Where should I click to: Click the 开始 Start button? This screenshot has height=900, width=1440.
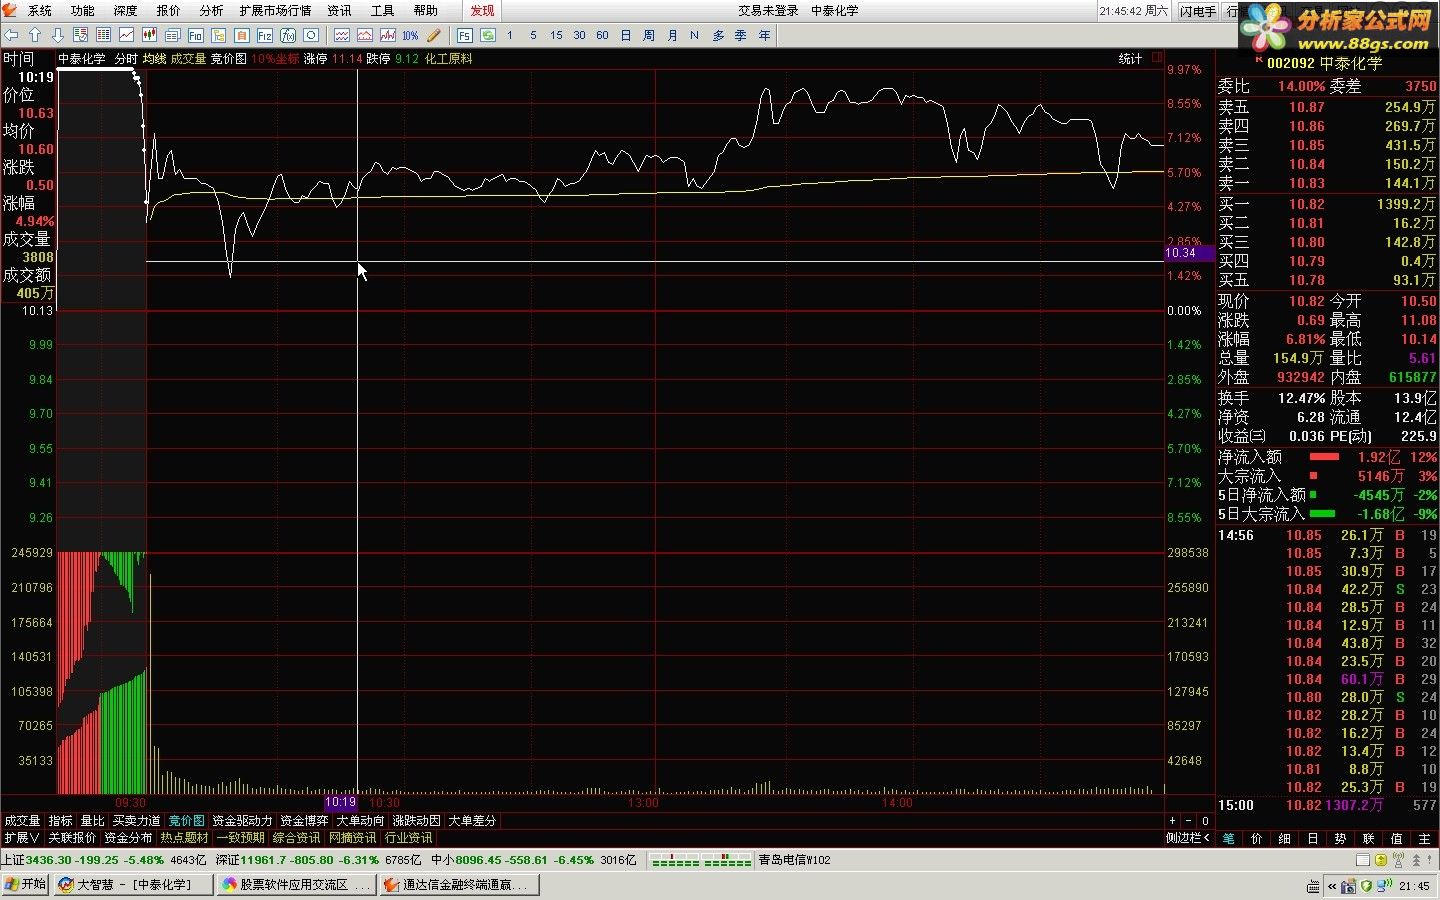[26, 885]
